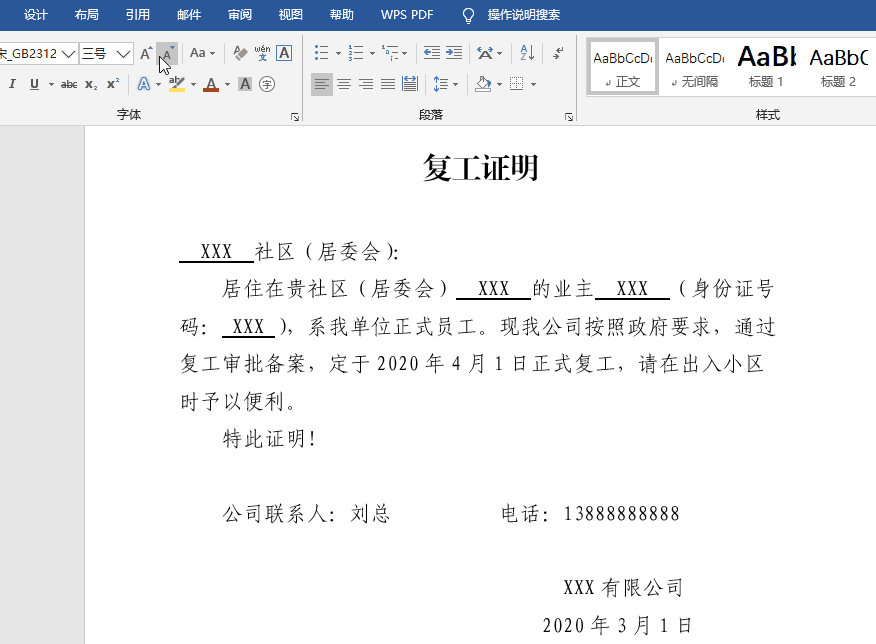Apply text highlight color

(177, 84)
